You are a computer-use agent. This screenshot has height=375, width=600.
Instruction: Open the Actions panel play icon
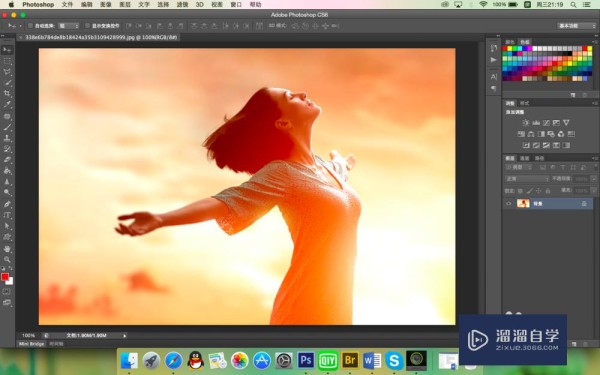click(494, 60)
